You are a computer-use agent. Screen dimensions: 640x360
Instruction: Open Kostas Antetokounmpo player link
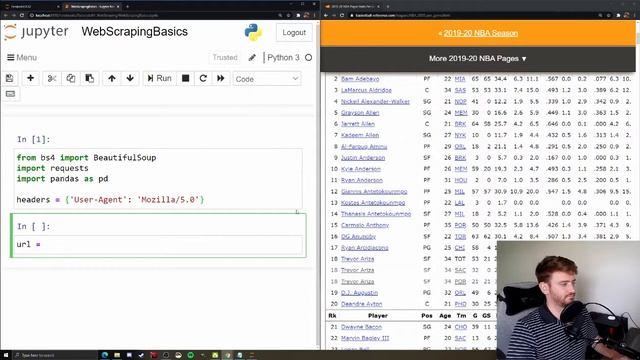coord(373,202)
